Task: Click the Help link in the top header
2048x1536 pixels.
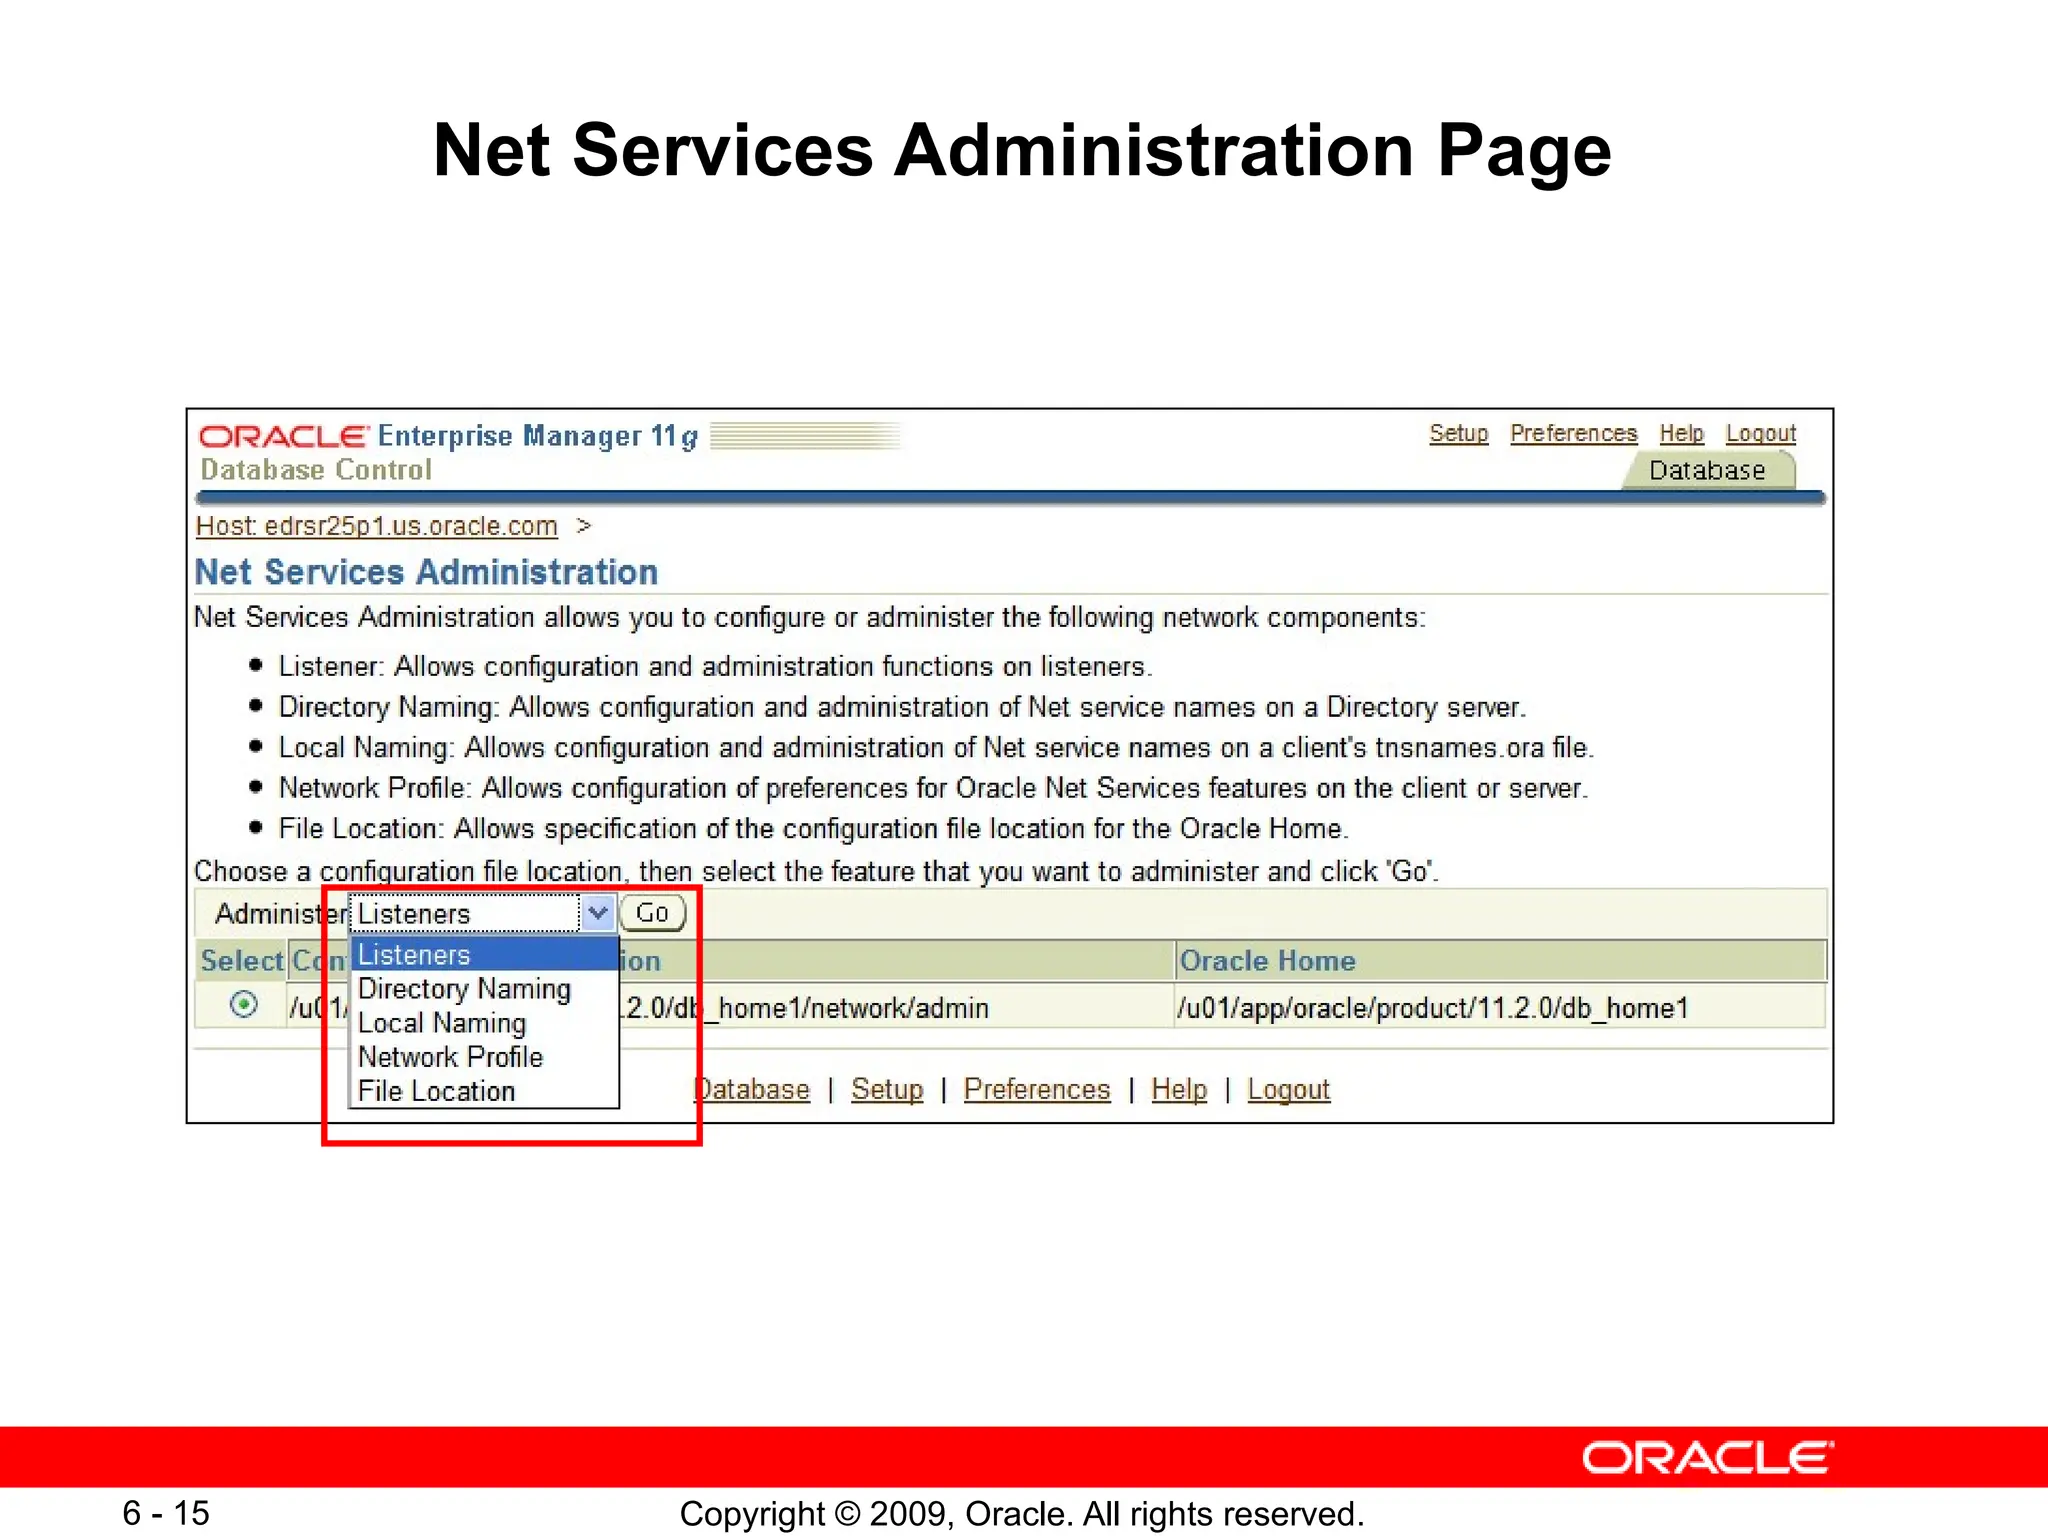Action: (x=1681, y=434)
